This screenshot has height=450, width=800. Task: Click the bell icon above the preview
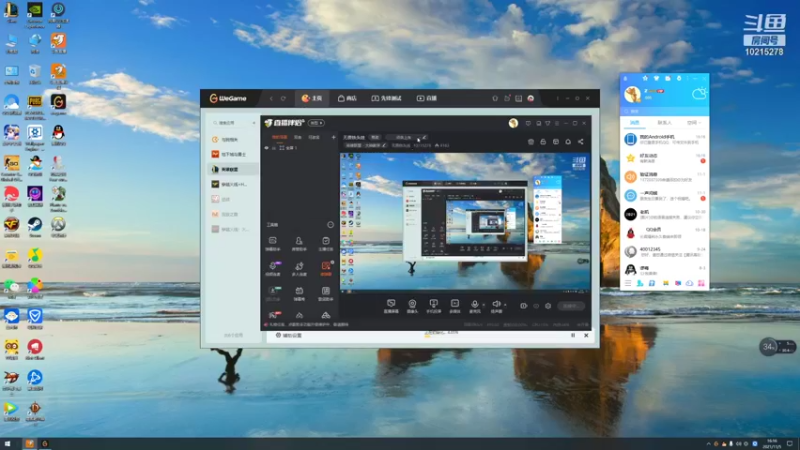click(568, 142)
